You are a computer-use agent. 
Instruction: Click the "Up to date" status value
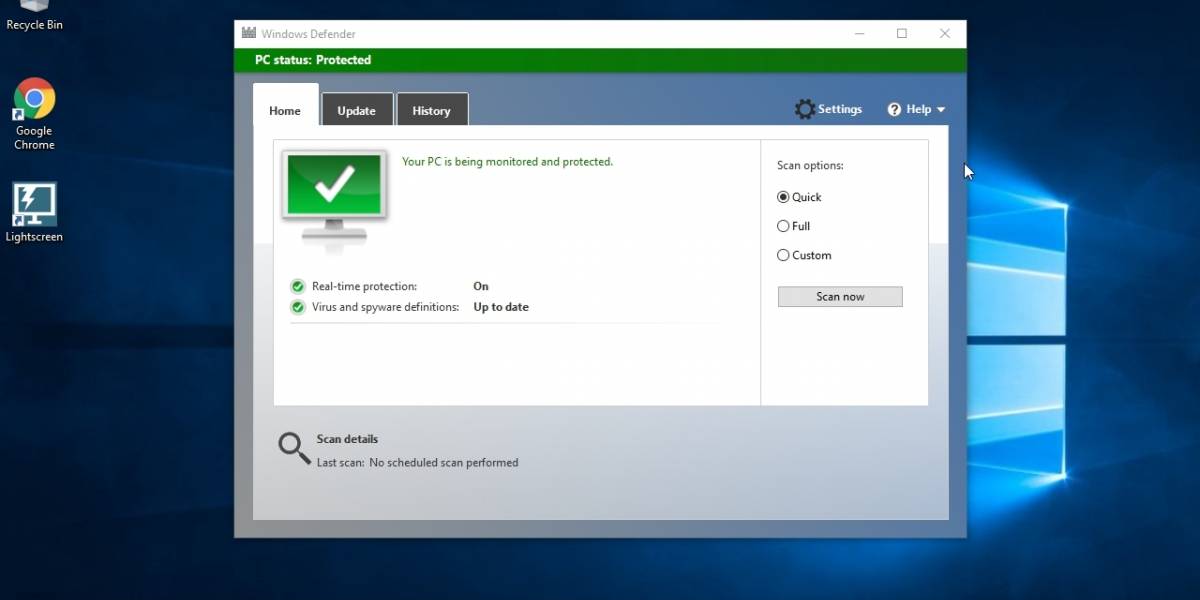(x=501, y=307)
